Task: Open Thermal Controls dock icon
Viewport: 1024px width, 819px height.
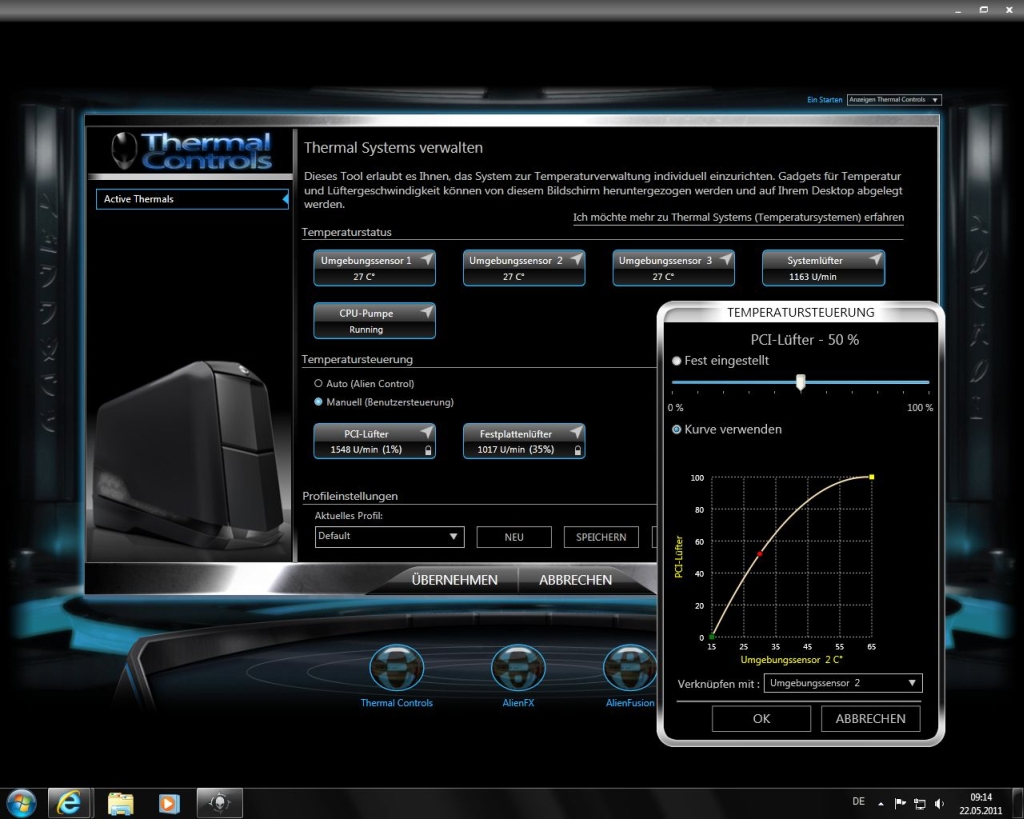Action: (x=396, y=668)
